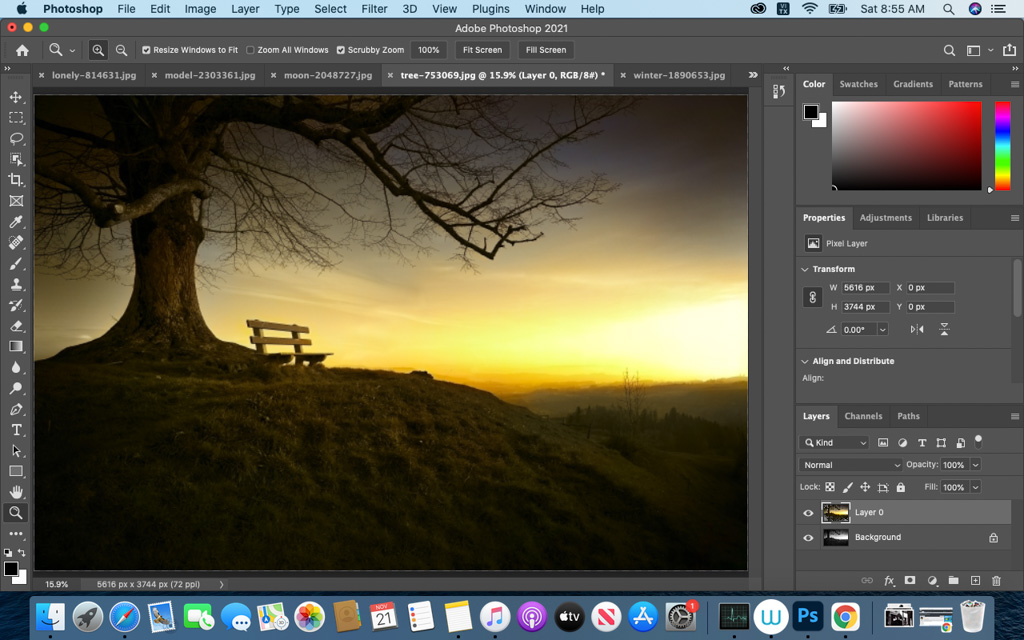Select the Horizontal Type tool
This screenshot has width=1024, height=640.
(x=16, y=430)
